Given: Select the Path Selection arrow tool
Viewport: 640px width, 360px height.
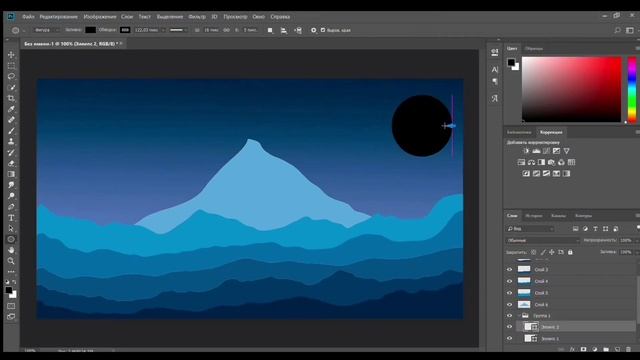Looking at the screenshot, I should tap(11, 229).
